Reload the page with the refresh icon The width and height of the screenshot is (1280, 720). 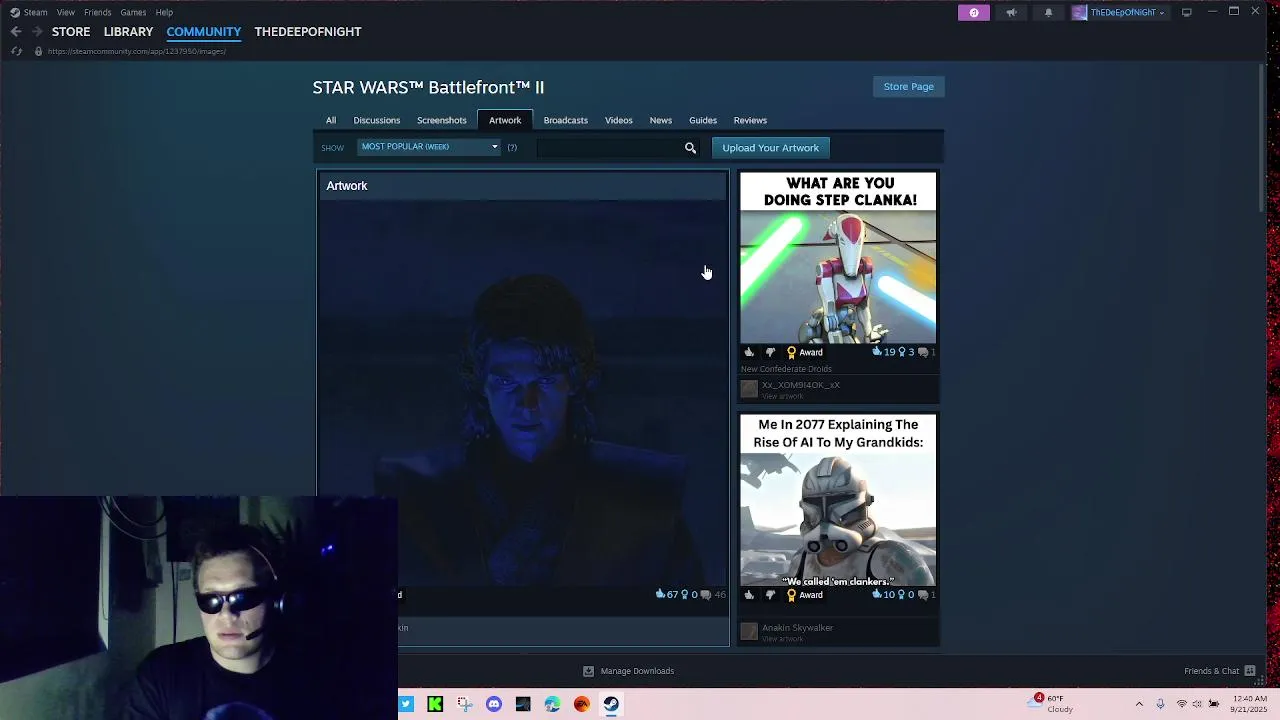(x=16, y=51)
